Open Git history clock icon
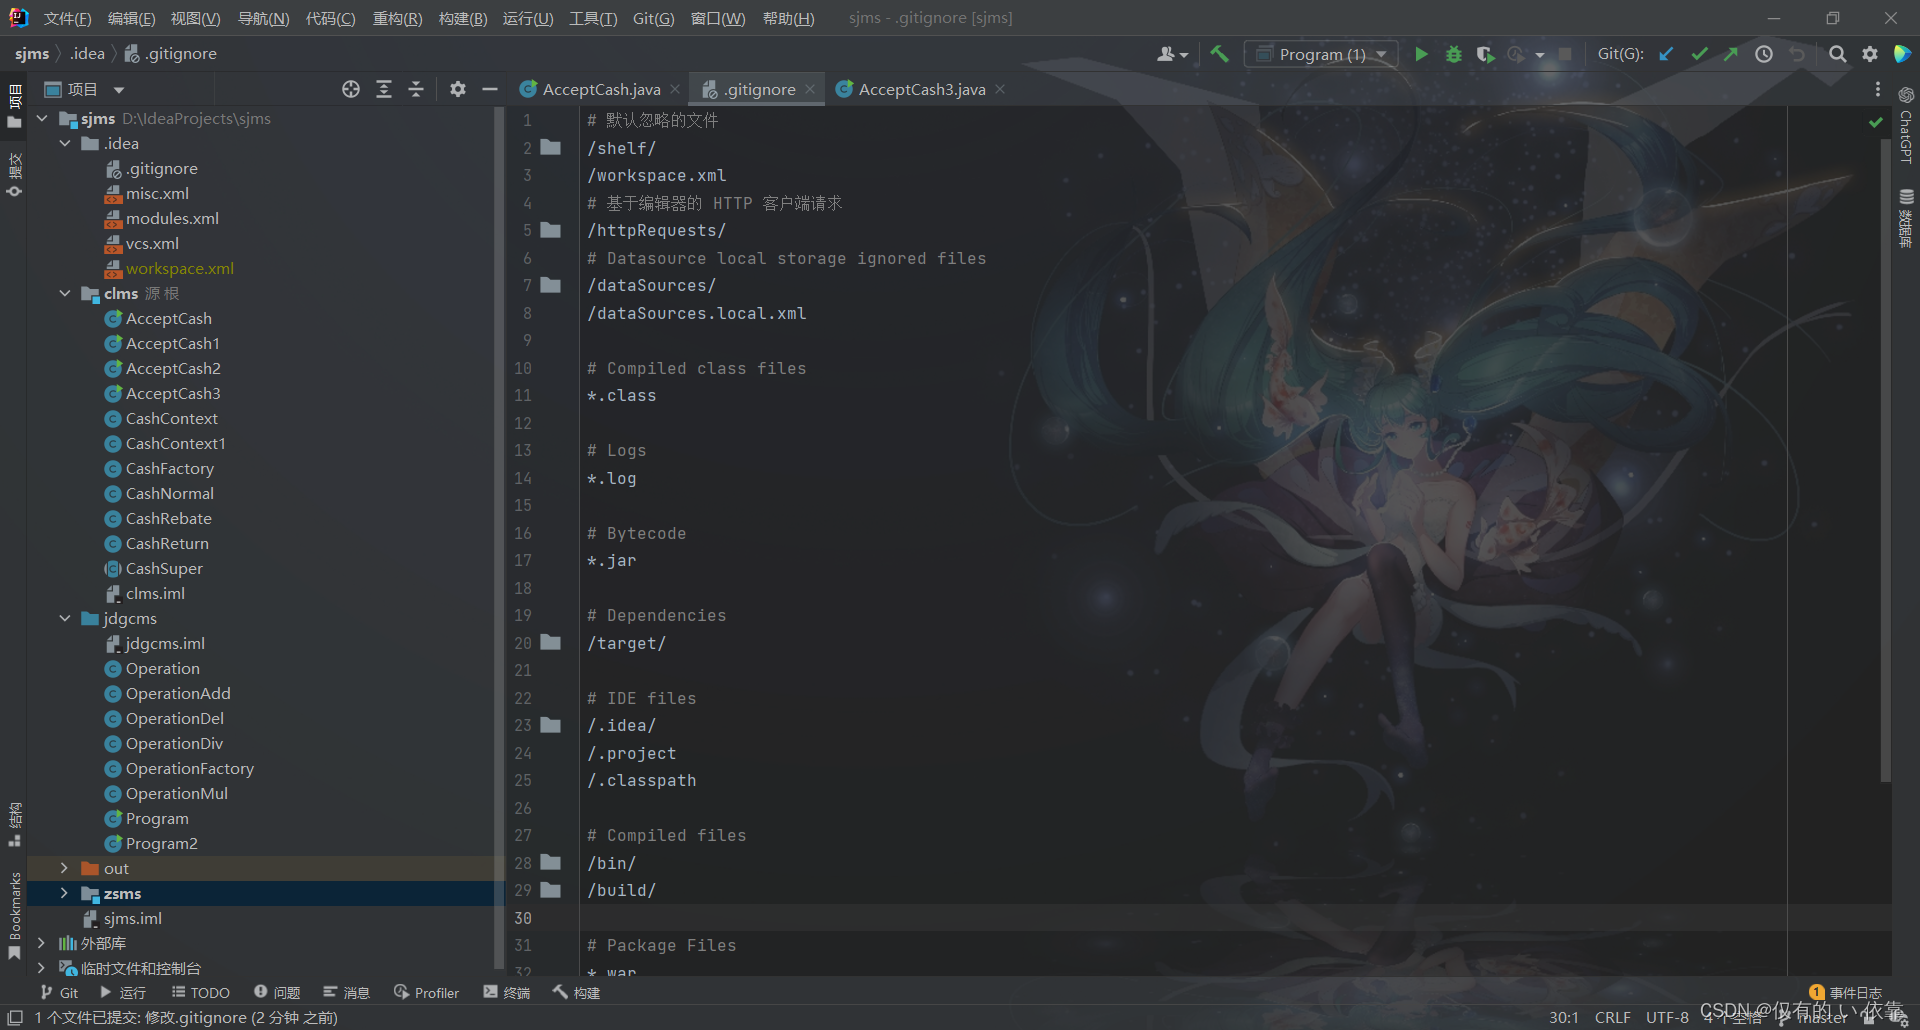This screenshot has width=1920, height=1030. [x=1764, y=54]
